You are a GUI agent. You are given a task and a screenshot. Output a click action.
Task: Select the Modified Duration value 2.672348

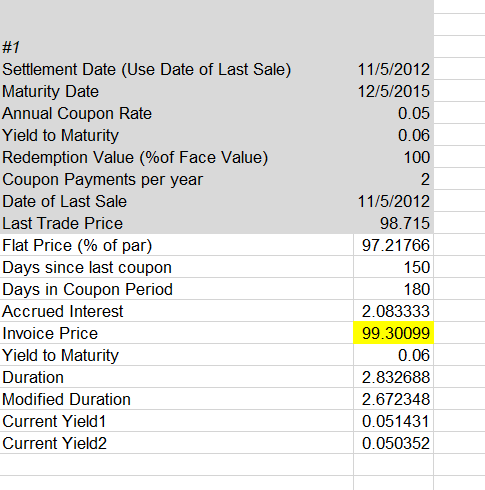(x=393, y=399)
